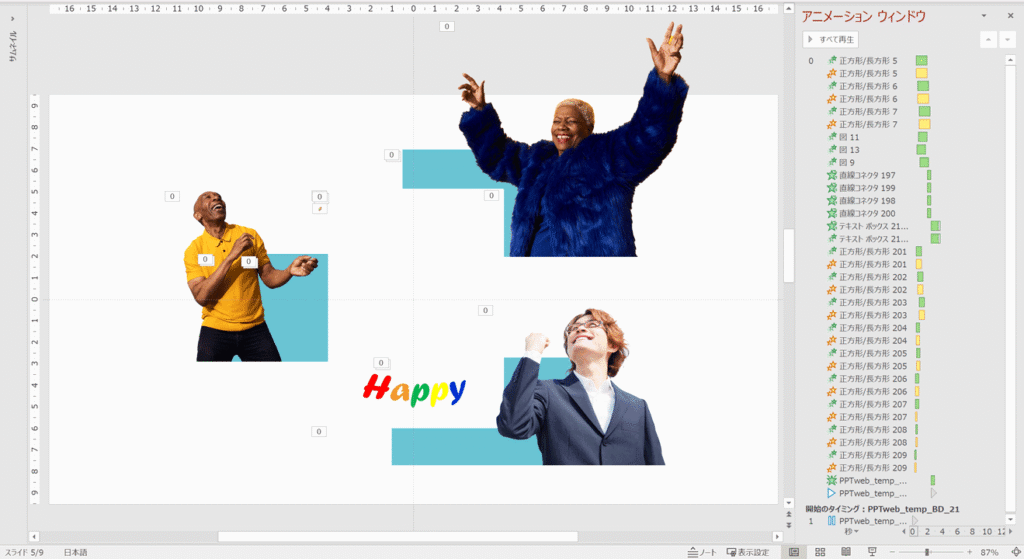The image size is (1024, 559).
Task: Click the すべて再生 play all button
Action: (x=832, y=40)
